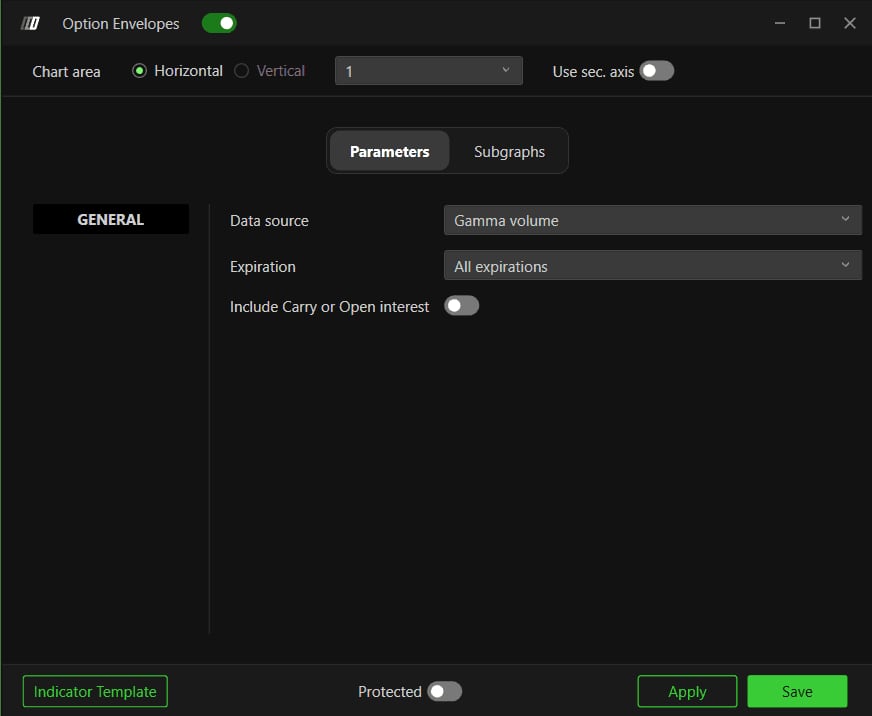
Task: Select the Vertical chart area option
Action: coord(241,71)
